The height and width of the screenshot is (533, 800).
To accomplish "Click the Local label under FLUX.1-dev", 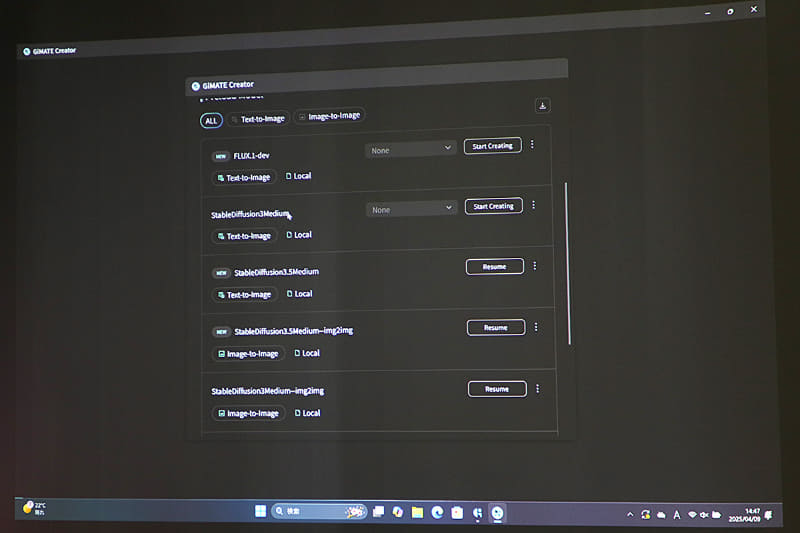I will (298, 176).
